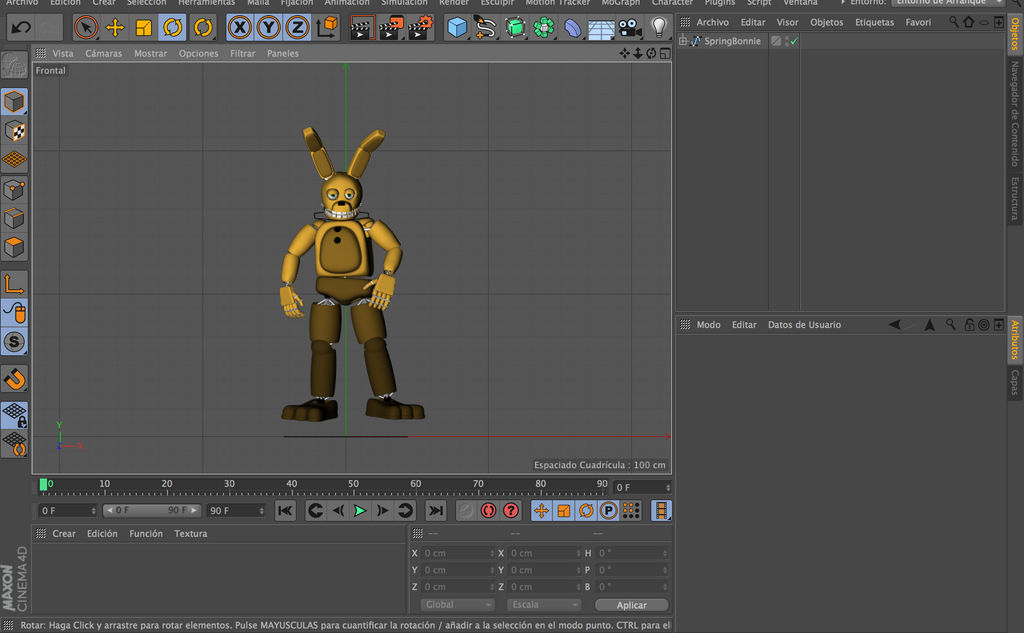The height and width of the screenshot is (633, 1024).
Task: Open viewport Cámaras menu
Action: (104, 54)
